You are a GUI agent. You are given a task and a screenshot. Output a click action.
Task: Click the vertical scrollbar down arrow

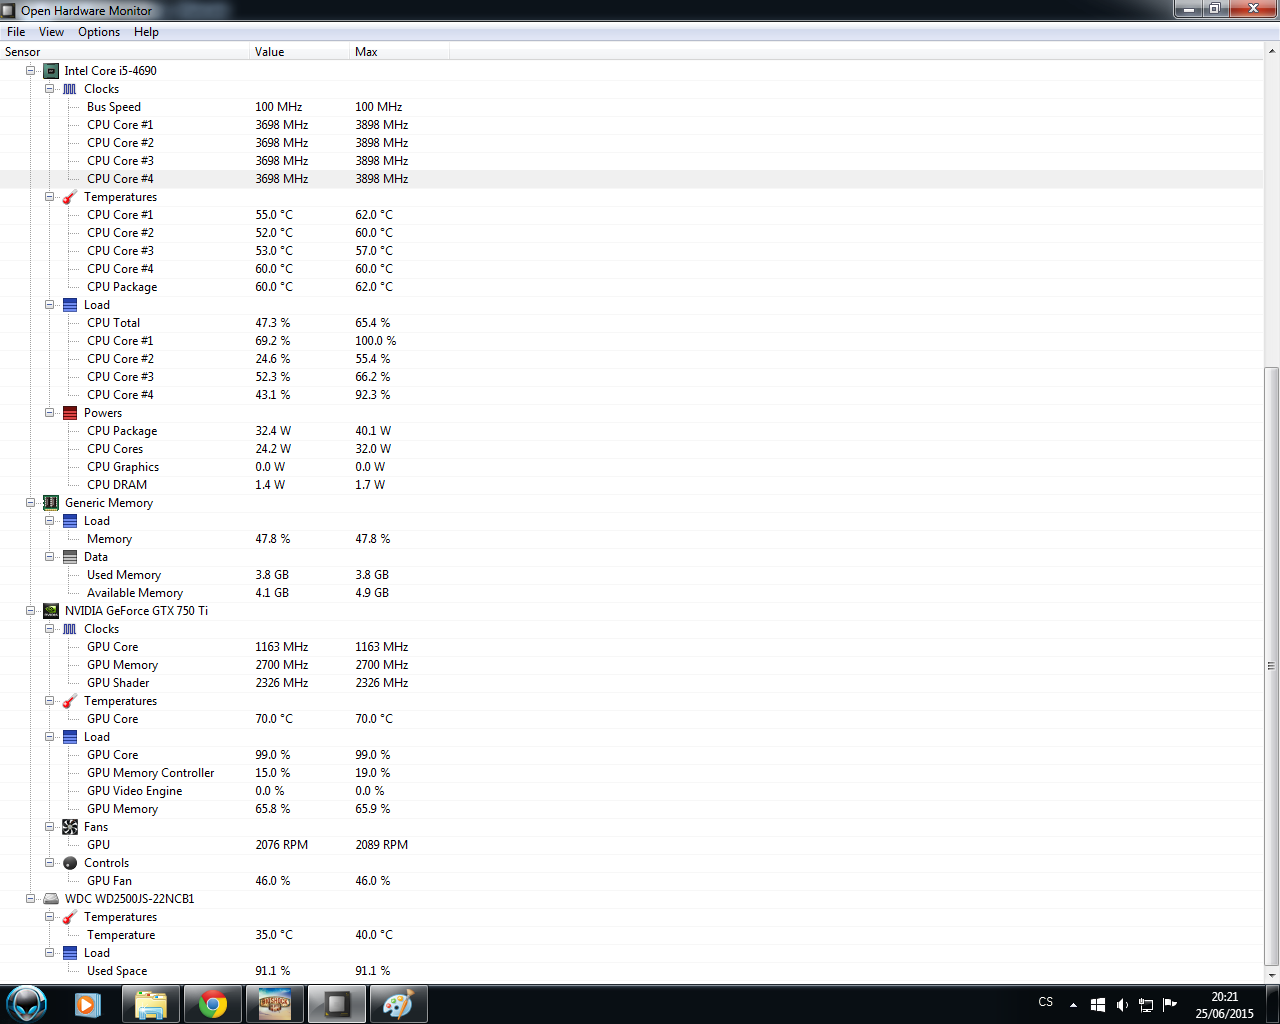click(x=1272, y=975)
